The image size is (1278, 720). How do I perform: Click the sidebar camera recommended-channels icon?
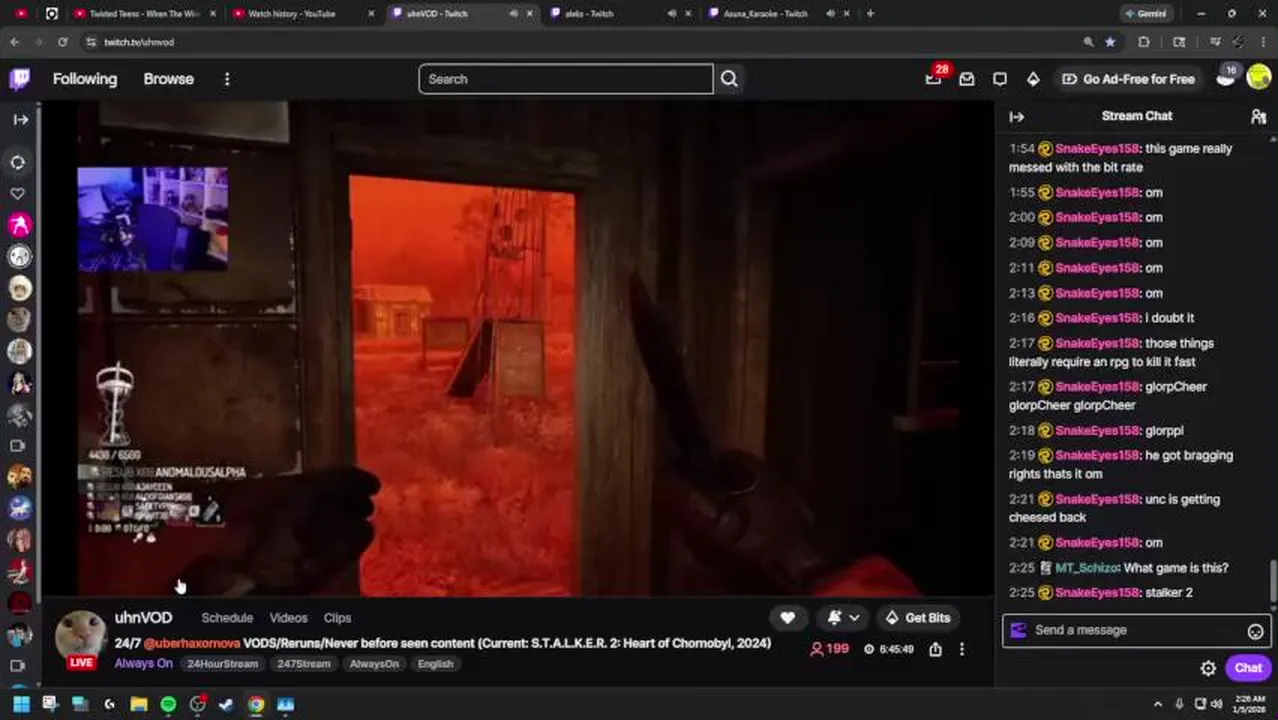(x=17, y=446)
